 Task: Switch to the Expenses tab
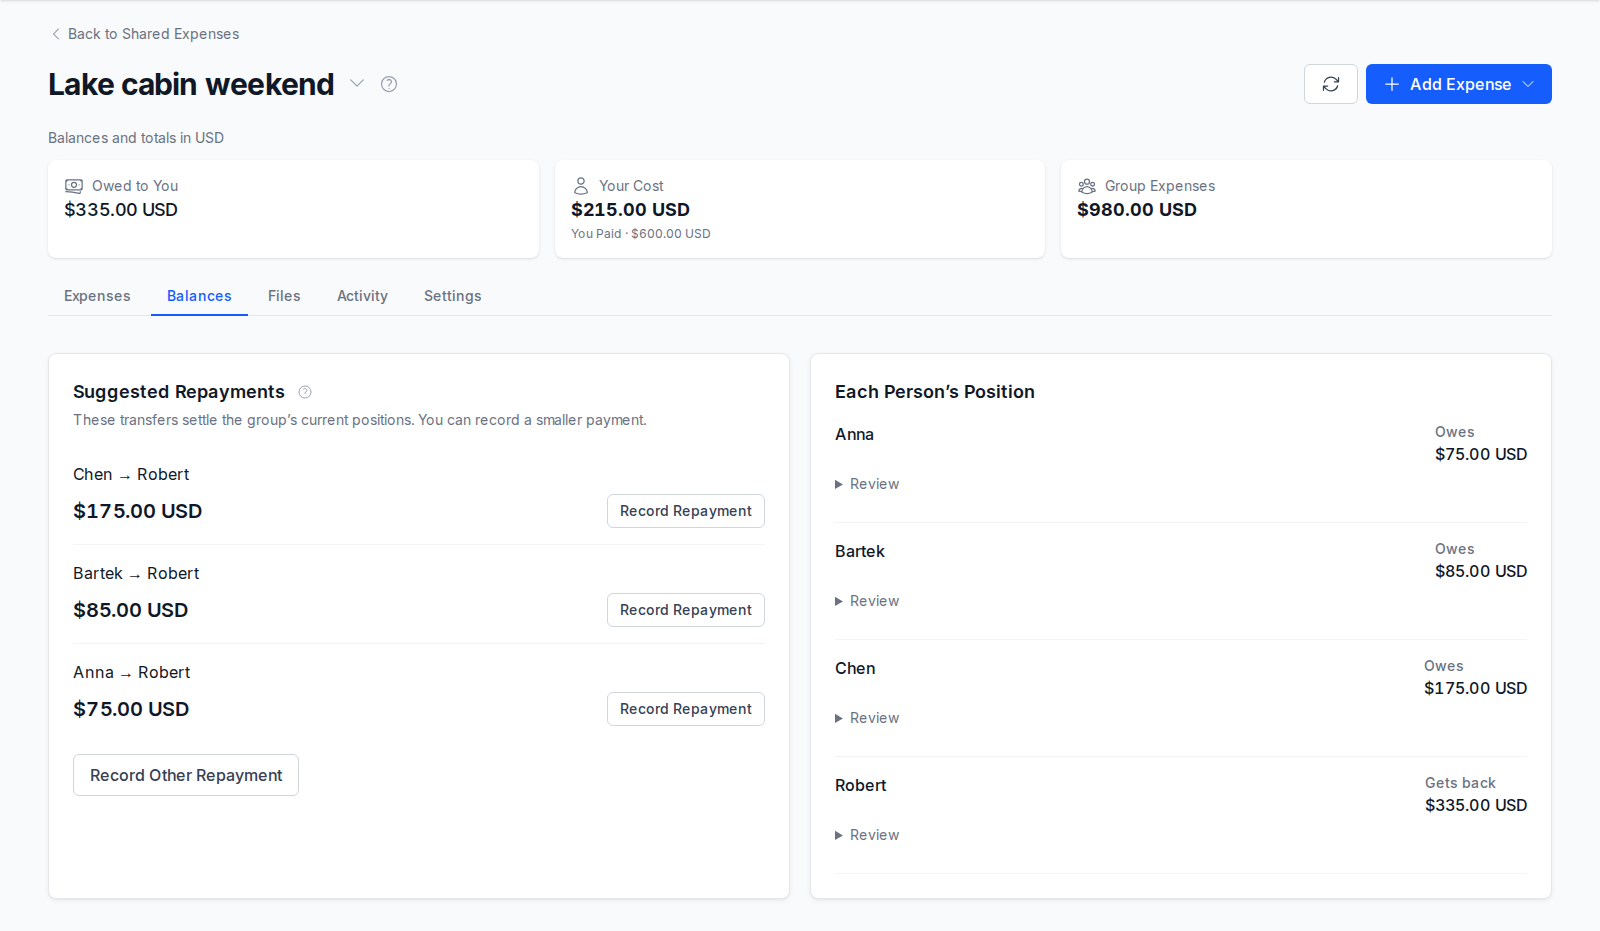[97, 296]
